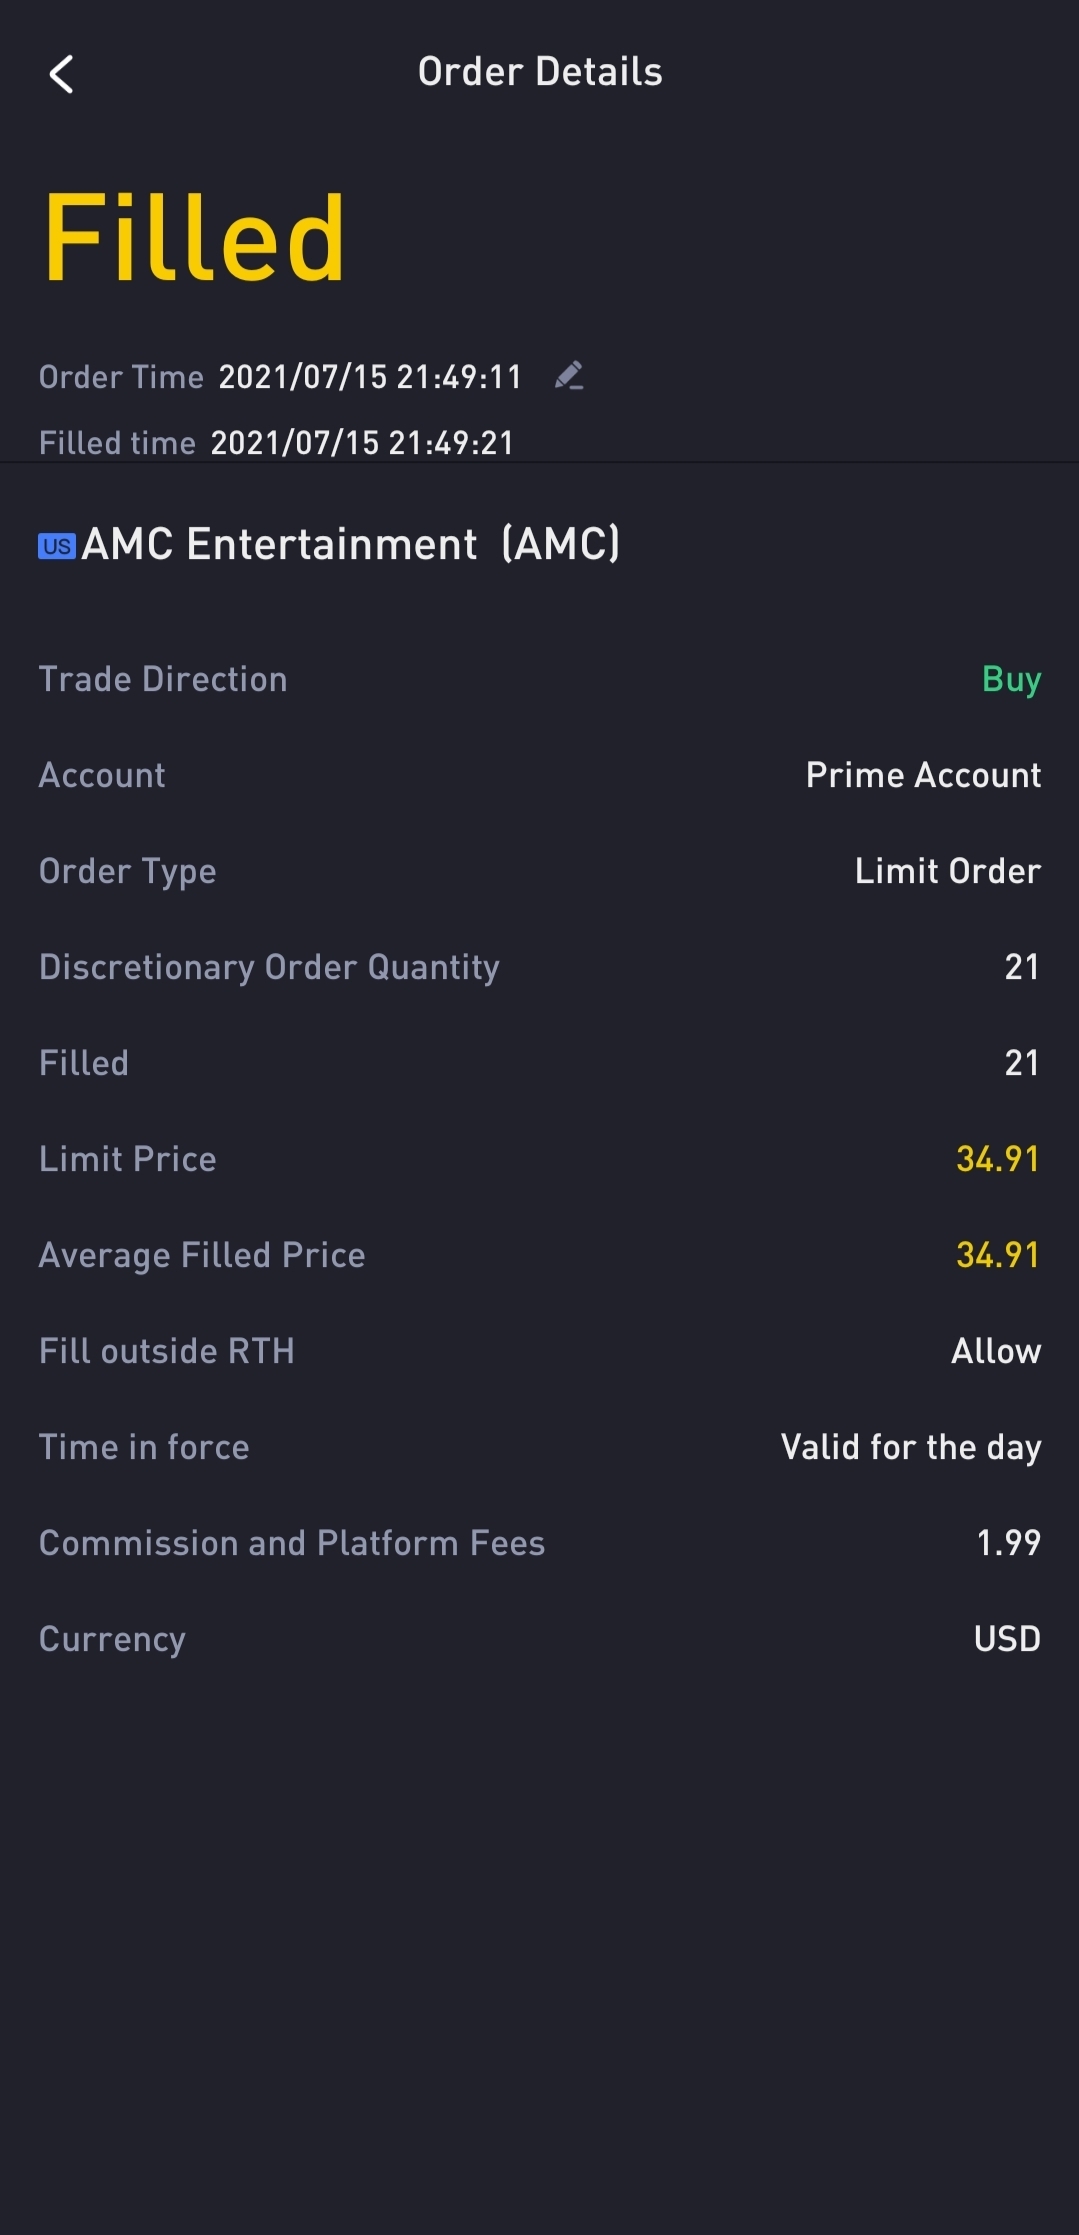Click the Limit Order type value
This screenshot has height=2235, width=1079.
[947, 871]
